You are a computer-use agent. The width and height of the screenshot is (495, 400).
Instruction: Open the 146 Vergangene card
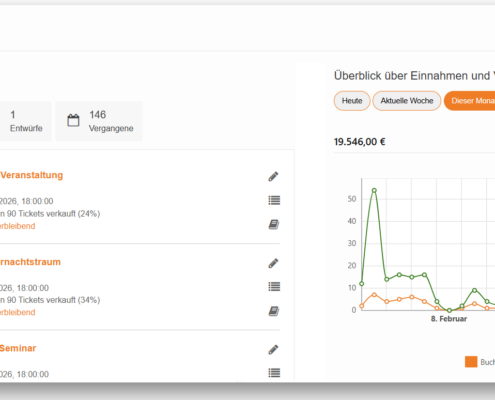point(99,121)
